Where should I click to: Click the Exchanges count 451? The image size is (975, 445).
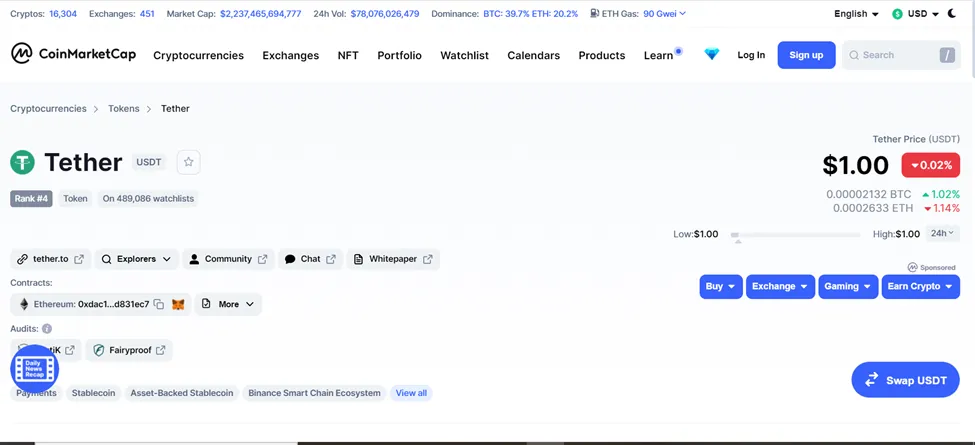147,13
